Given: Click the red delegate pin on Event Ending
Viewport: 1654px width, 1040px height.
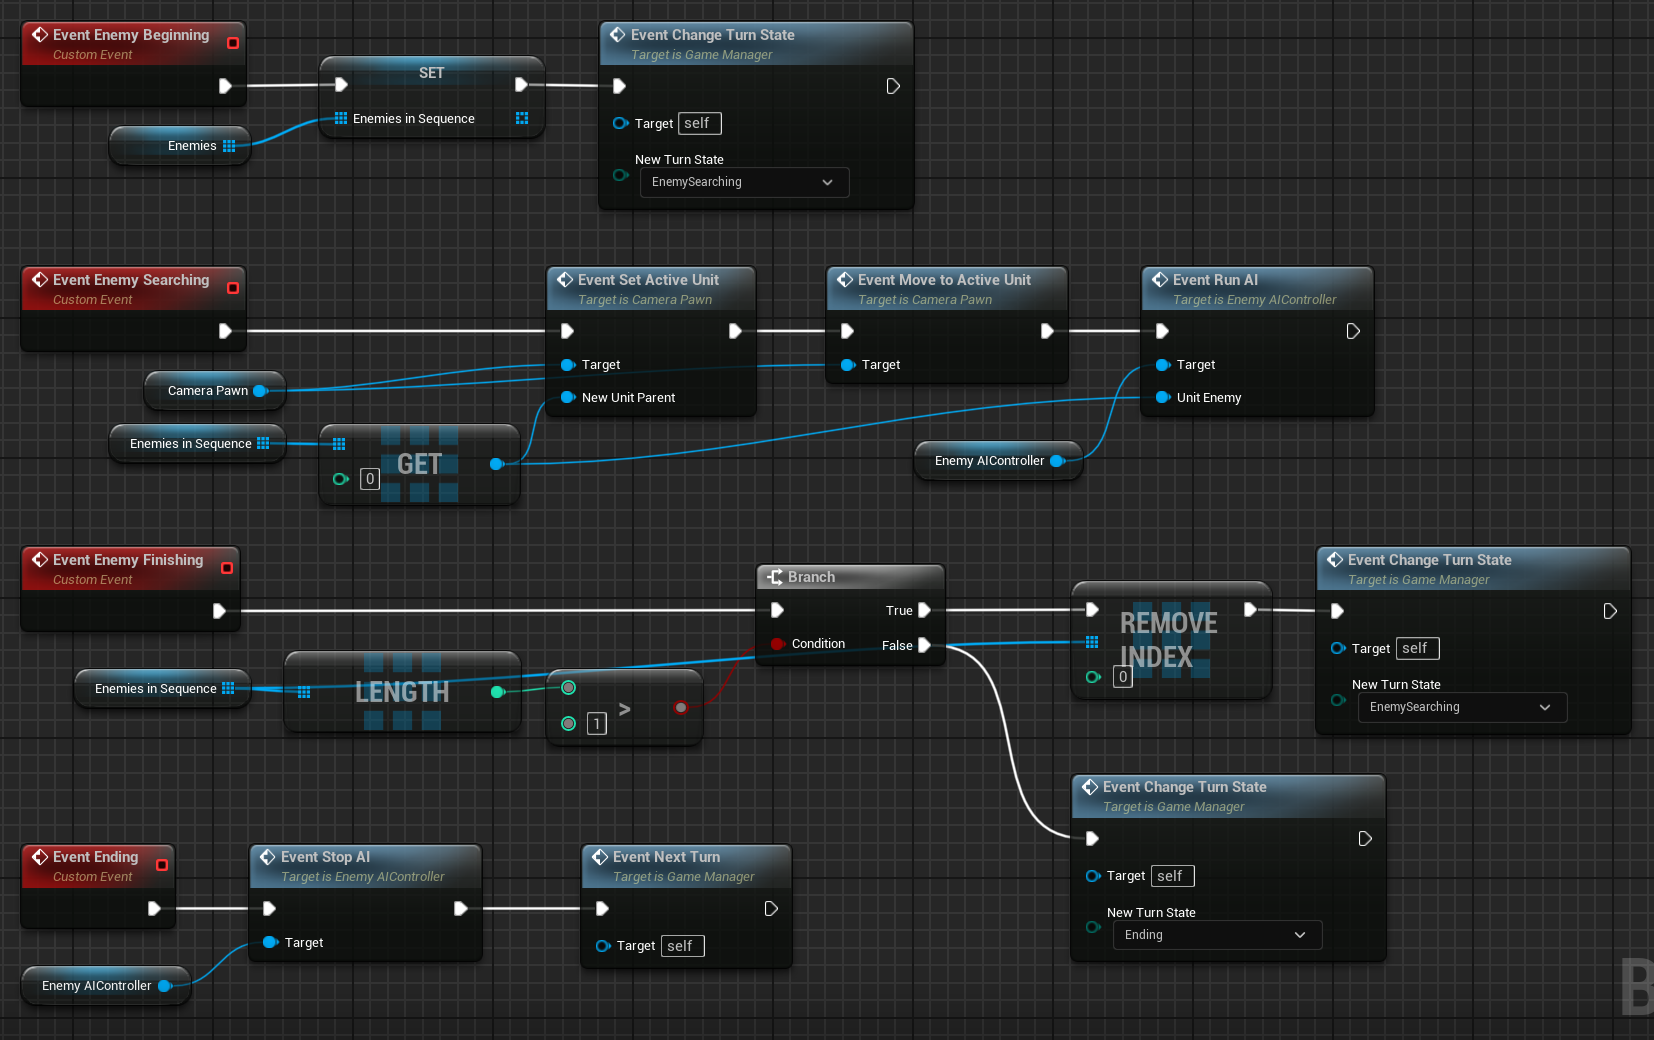Looking at the screenshot, I should 162,865.
